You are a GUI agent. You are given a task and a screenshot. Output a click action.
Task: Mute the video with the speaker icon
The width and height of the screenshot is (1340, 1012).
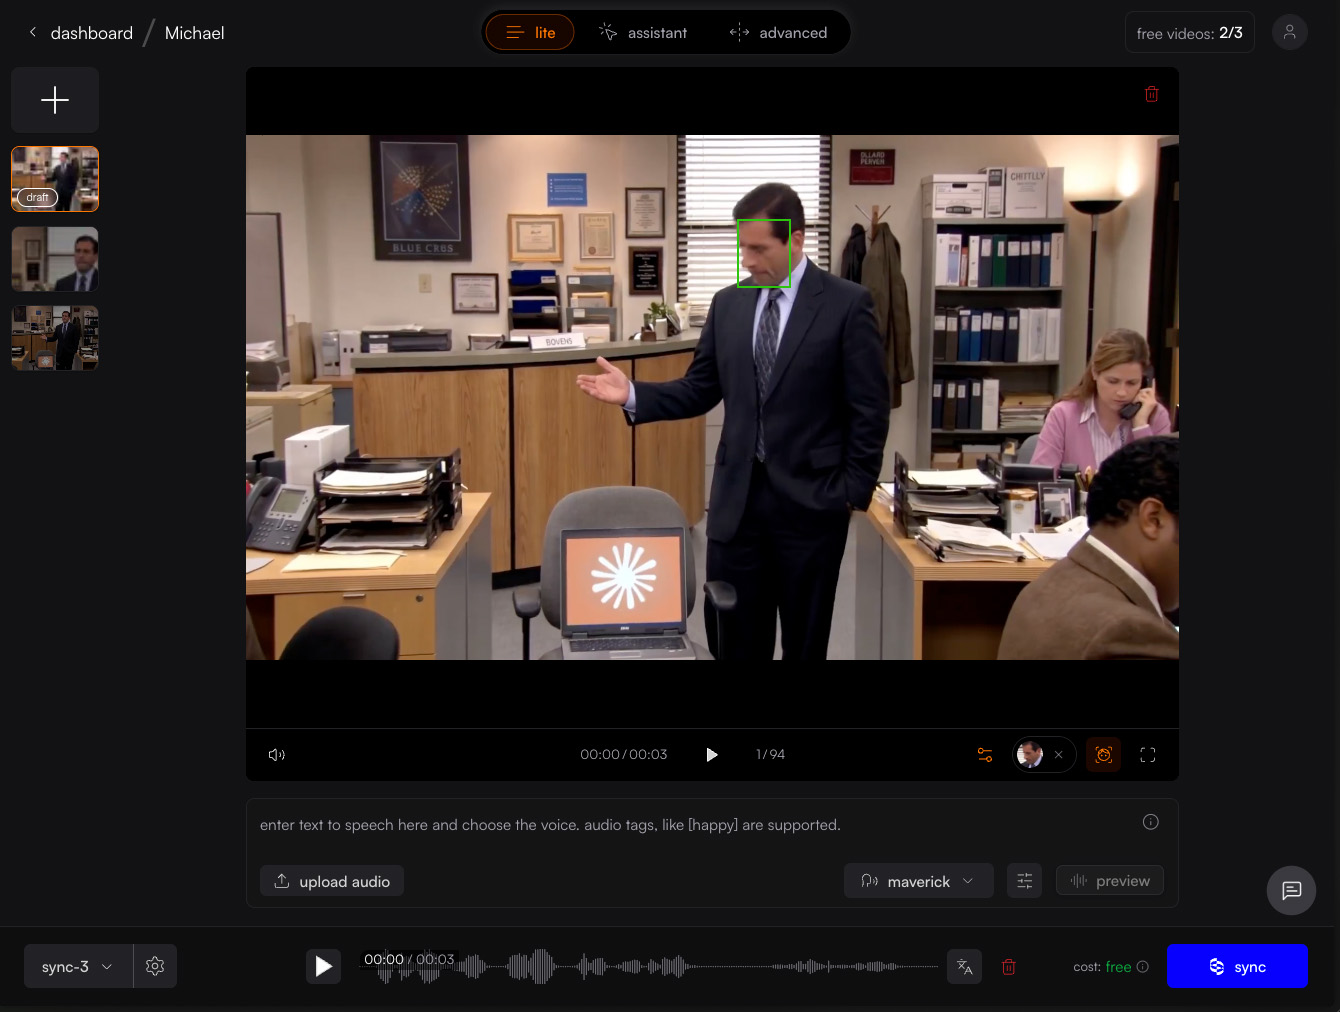point(277,755)
